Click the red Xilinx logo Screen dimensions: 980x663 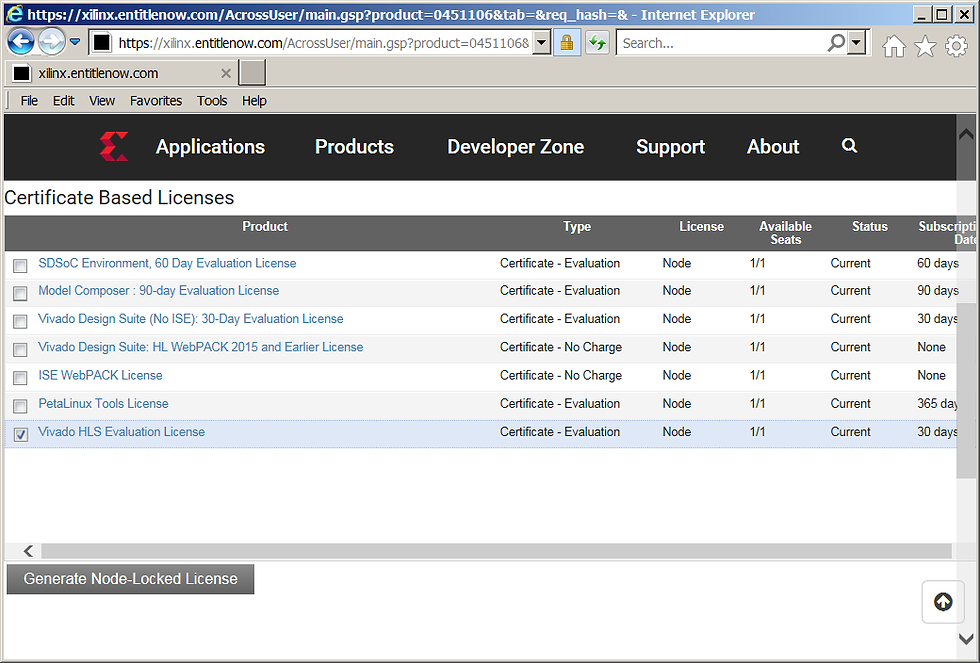[114, 146]
